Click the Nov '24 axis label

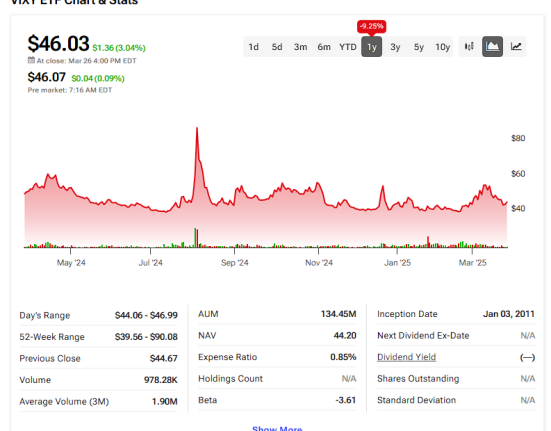(x=319, y=263)
